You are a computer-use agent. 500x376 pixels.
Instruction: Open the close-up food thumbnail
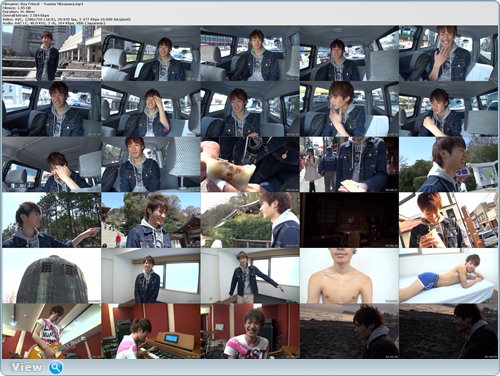click(x=250, y=164)
